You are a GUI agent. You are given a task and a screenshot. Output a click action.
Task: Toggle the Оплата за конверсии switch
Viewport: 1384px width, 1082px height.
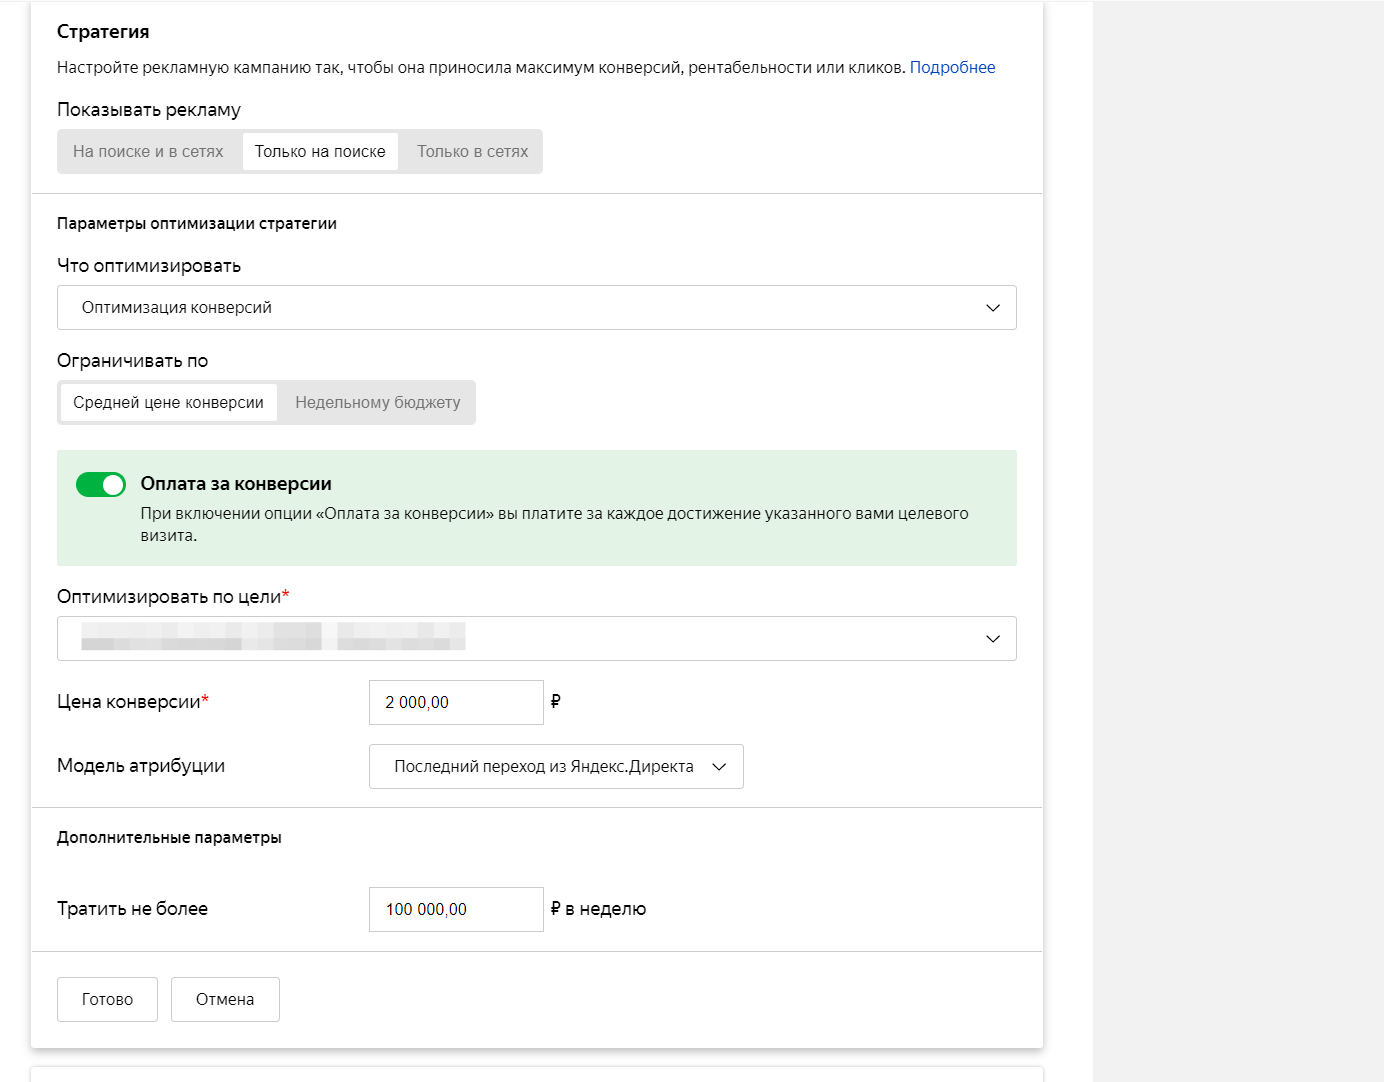point(101,485)
